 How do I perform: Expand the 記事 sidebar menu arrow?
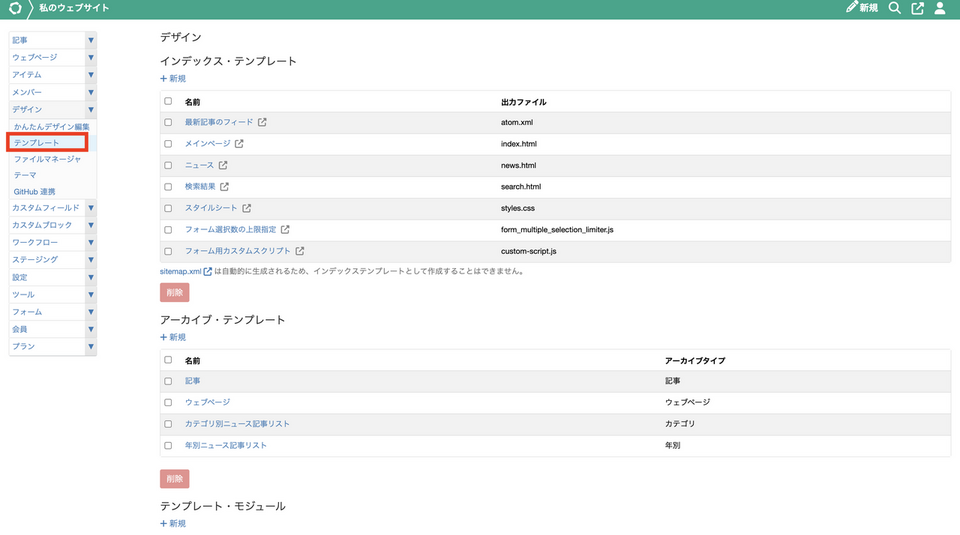click(91, 41)
